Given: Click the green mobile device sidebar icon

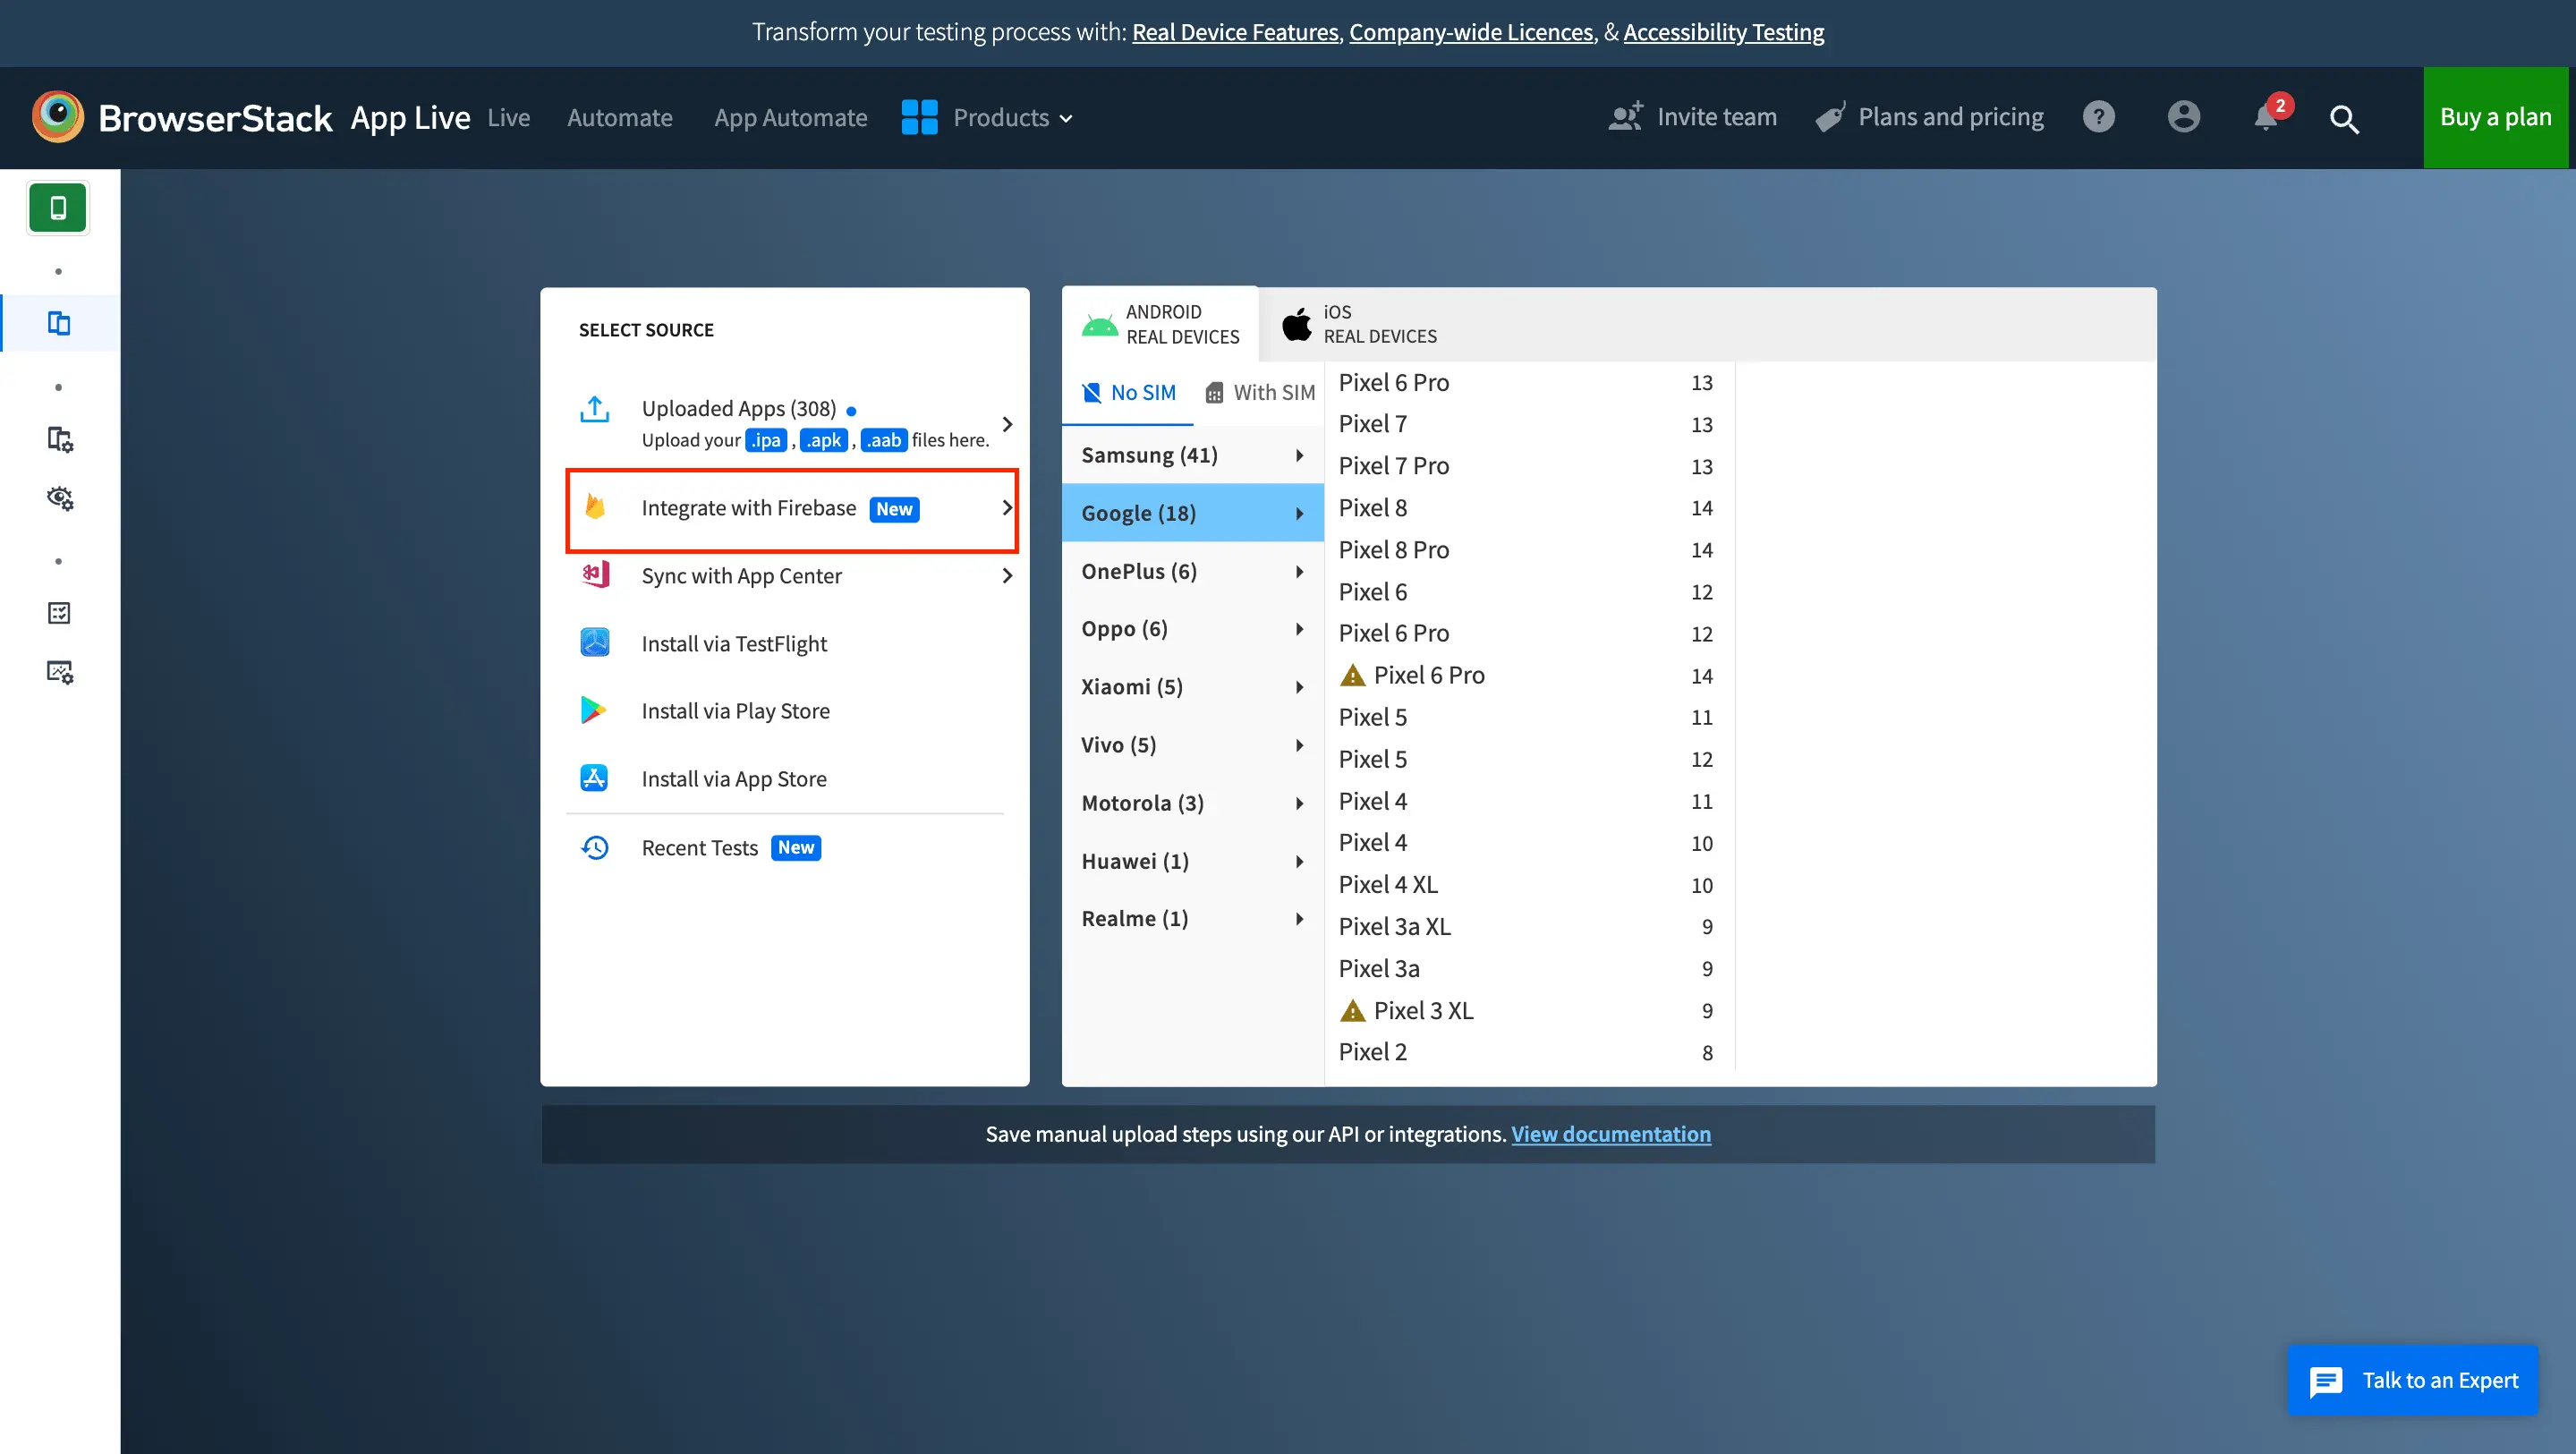Looking at the screenshot, I should [x=58, y=208].
